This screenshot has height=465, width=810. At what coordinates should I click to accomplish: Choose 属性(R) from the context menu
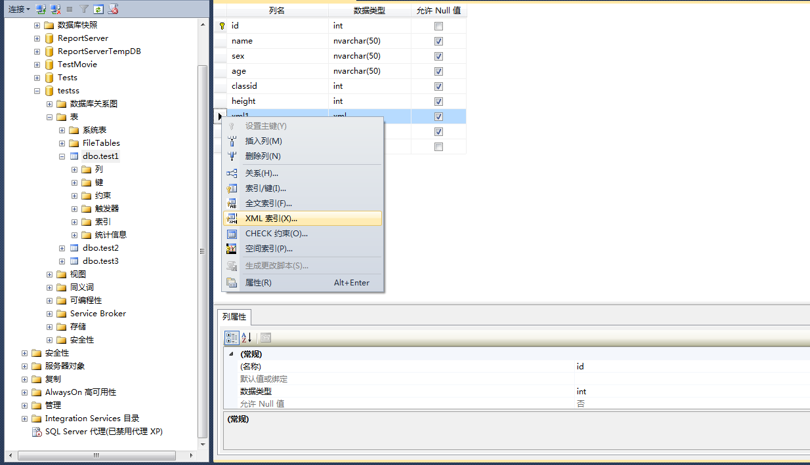303,283
